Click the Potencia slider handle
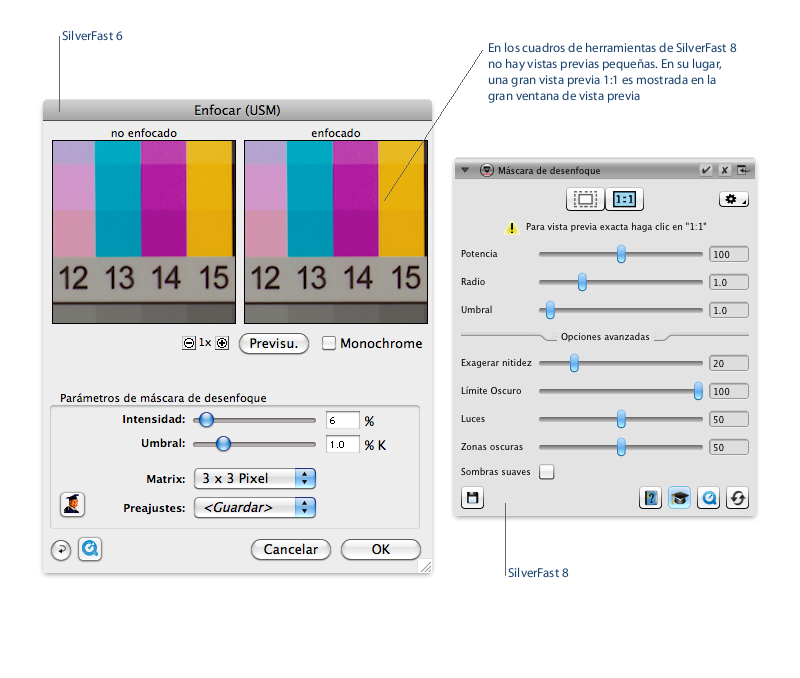The height and width of the screenshot is (678, 800). pyautogui.click(x=621, y=255)
